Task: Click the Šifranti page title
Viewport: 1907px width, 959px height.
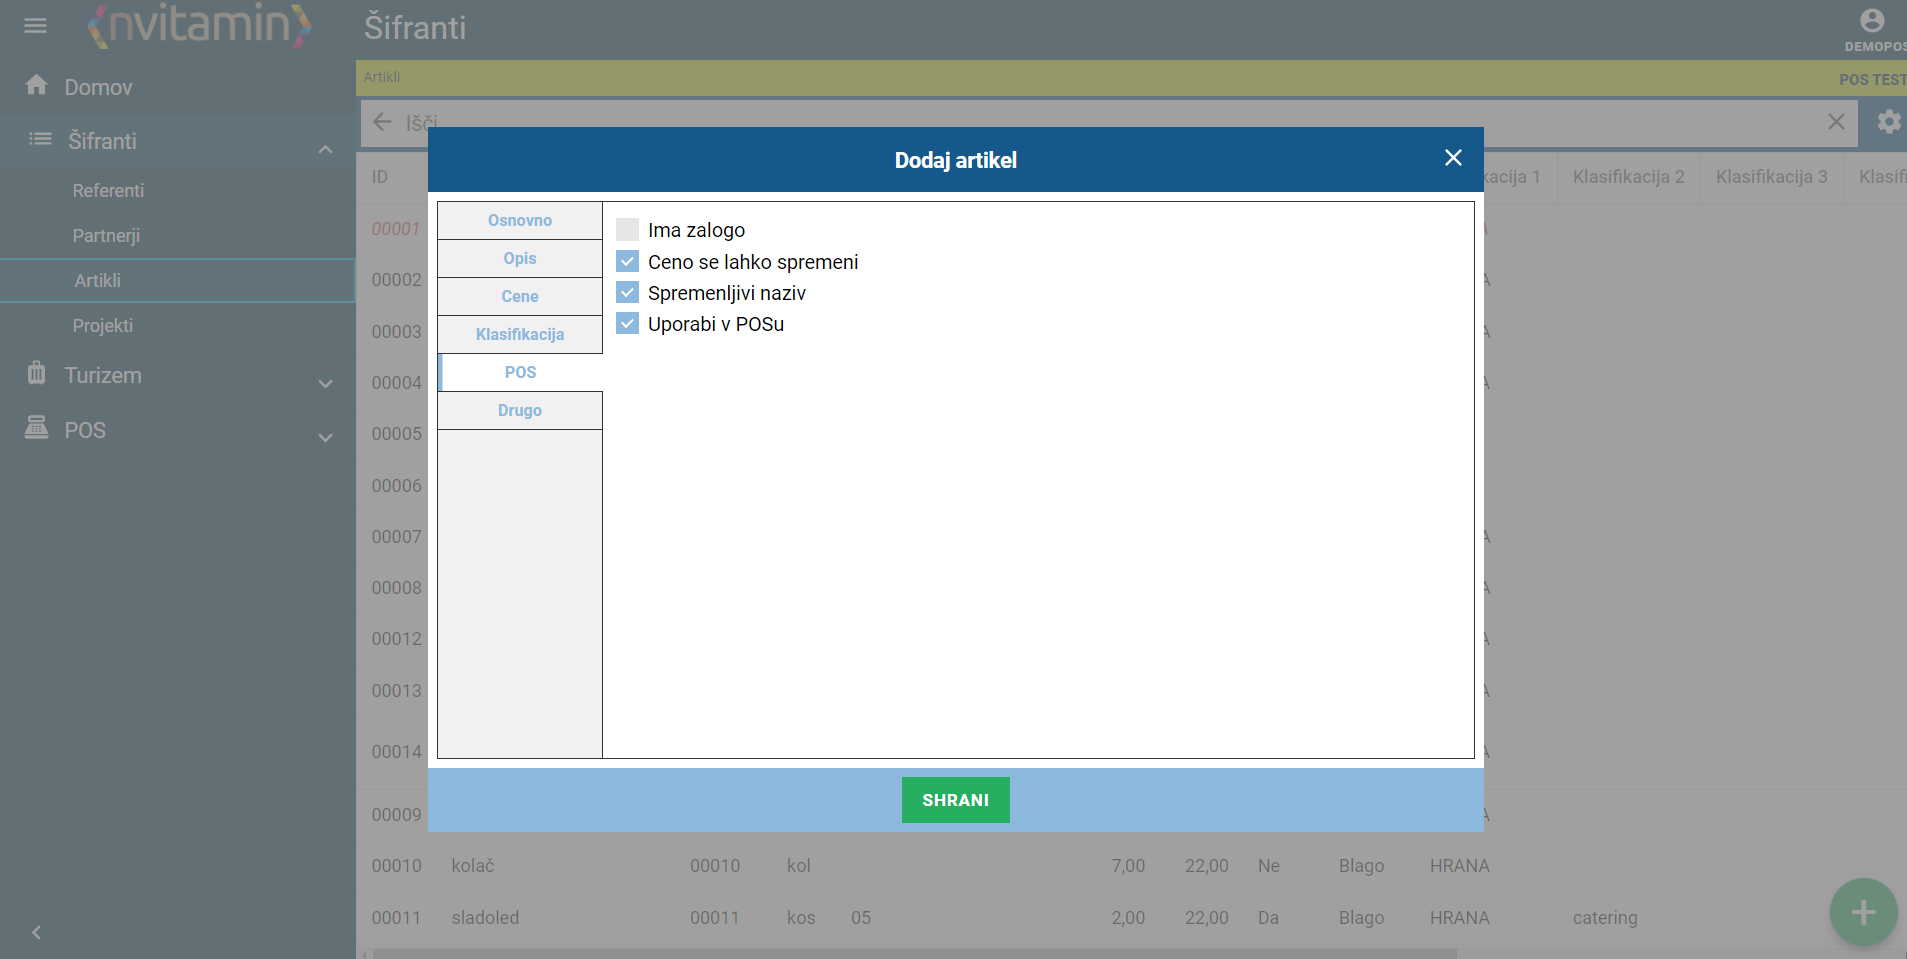Action: pos(415,27)
